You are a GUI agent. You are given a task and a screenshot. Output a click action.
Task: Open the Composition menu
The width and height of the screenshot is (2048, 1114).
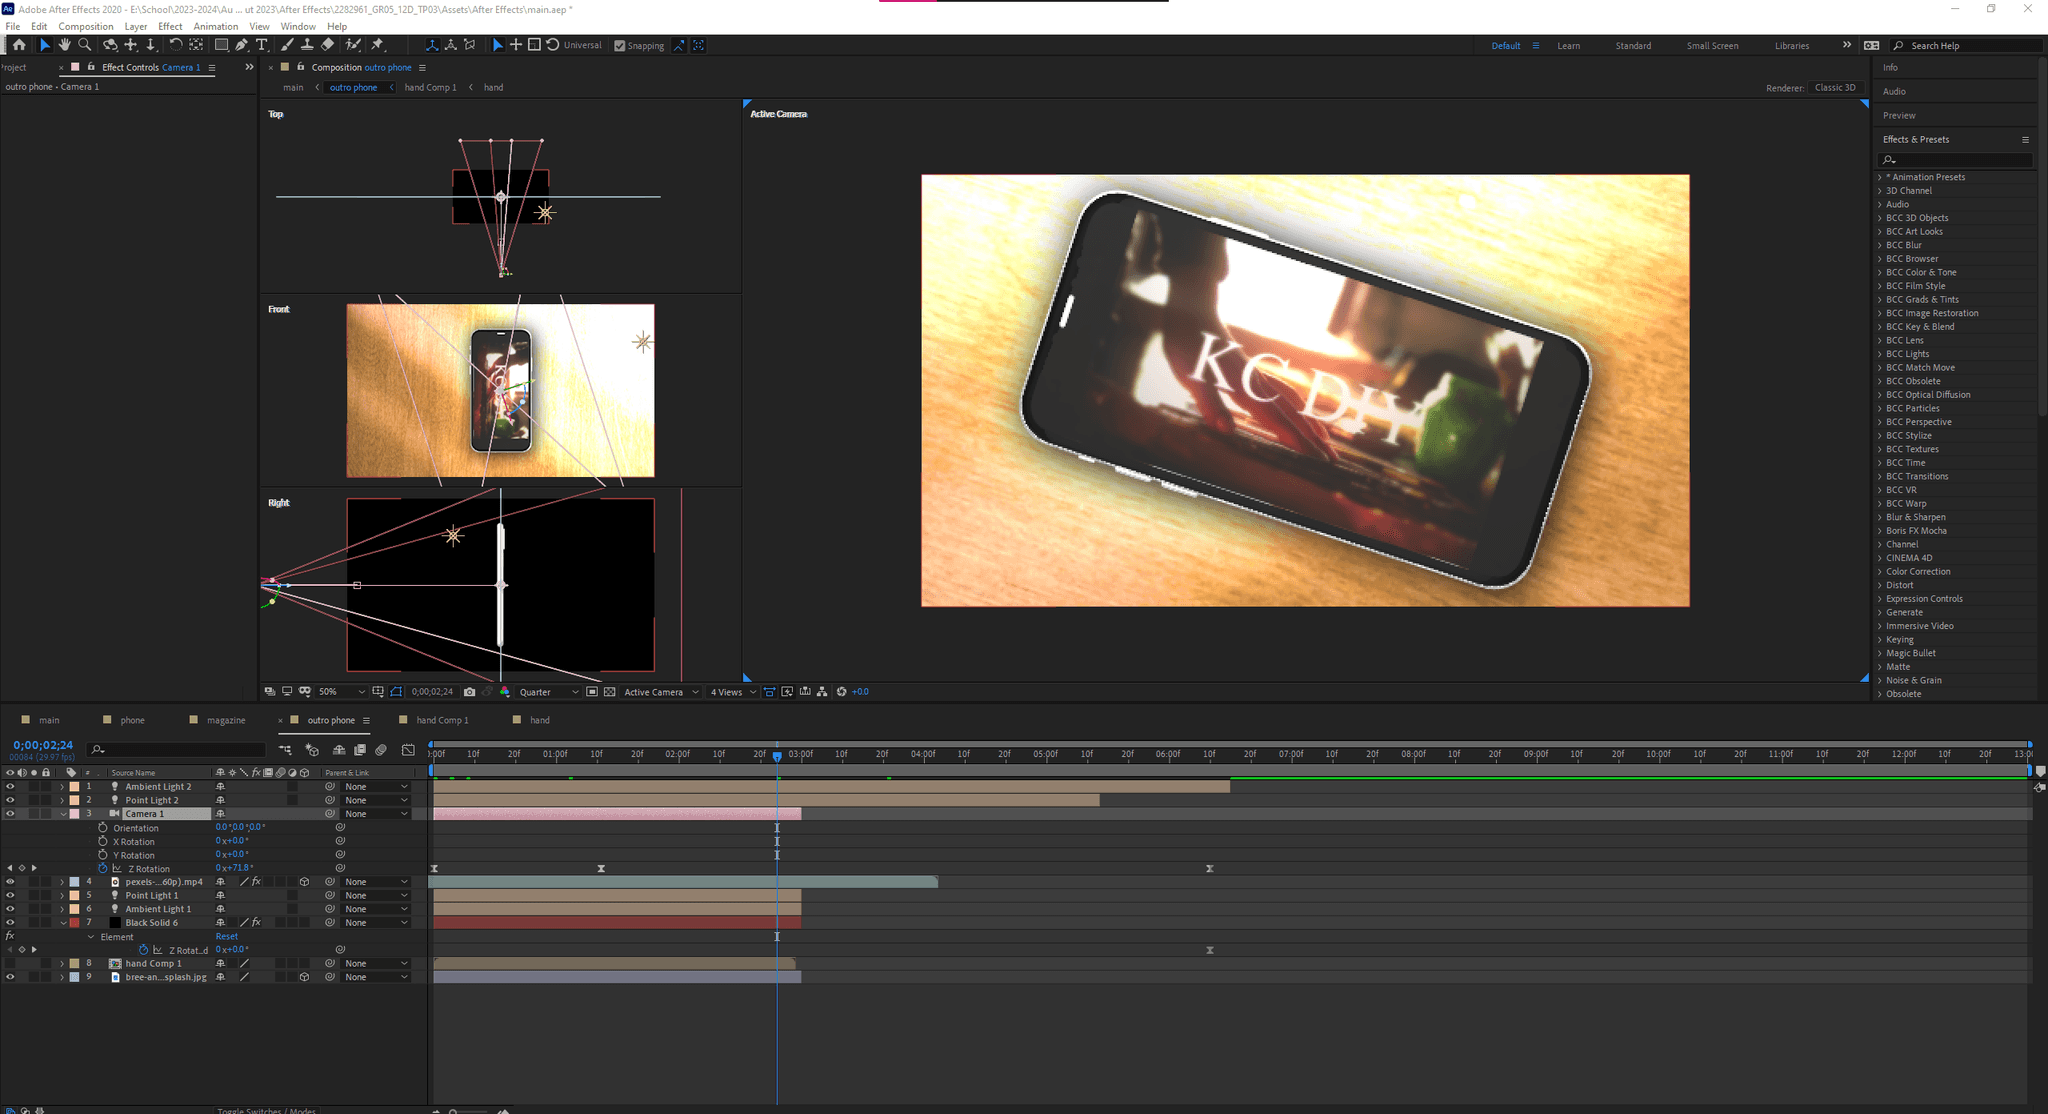pos(85,27)
